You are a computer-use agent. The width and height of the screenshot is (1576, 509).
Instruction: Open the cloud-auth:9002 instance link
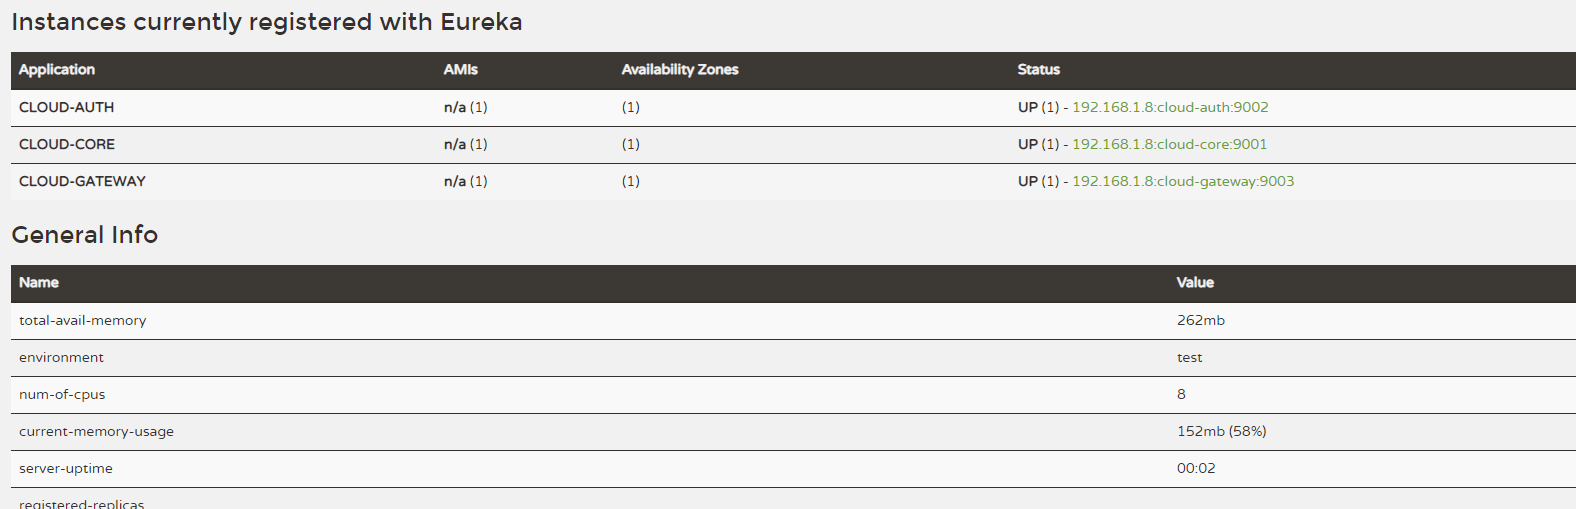pos(1170,107)
